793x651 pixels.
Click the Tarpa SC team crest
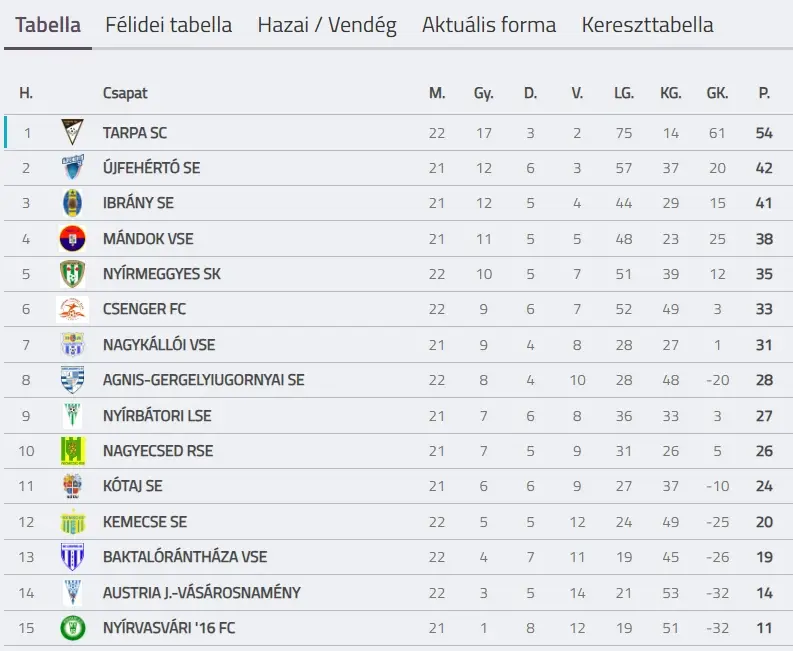click(x=72, y=132)
